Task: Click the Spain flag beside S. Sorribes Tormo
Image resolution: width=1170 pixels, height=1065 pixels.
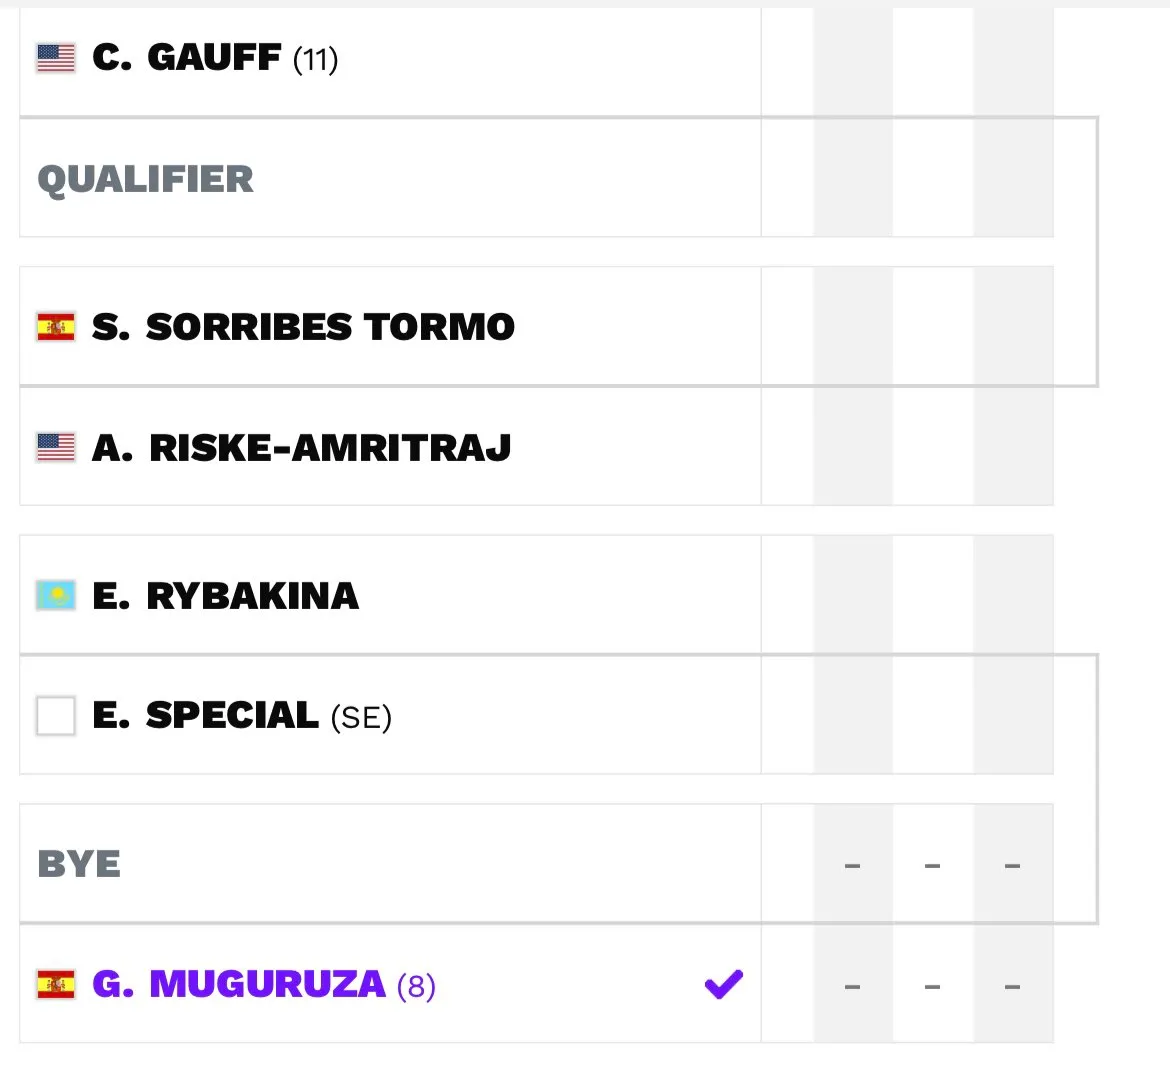Action: [x=56, y=327]
